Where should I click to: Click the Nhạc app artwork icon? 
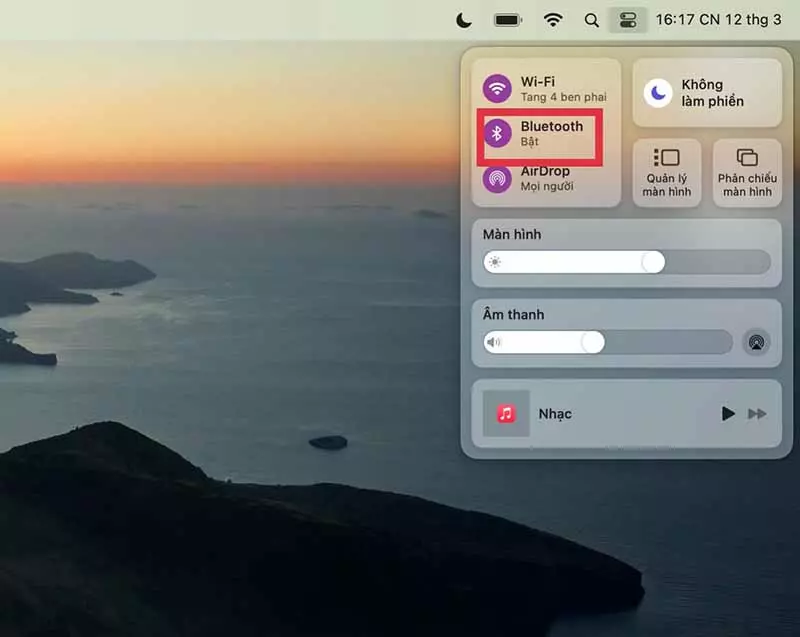[x=506, y=414]
